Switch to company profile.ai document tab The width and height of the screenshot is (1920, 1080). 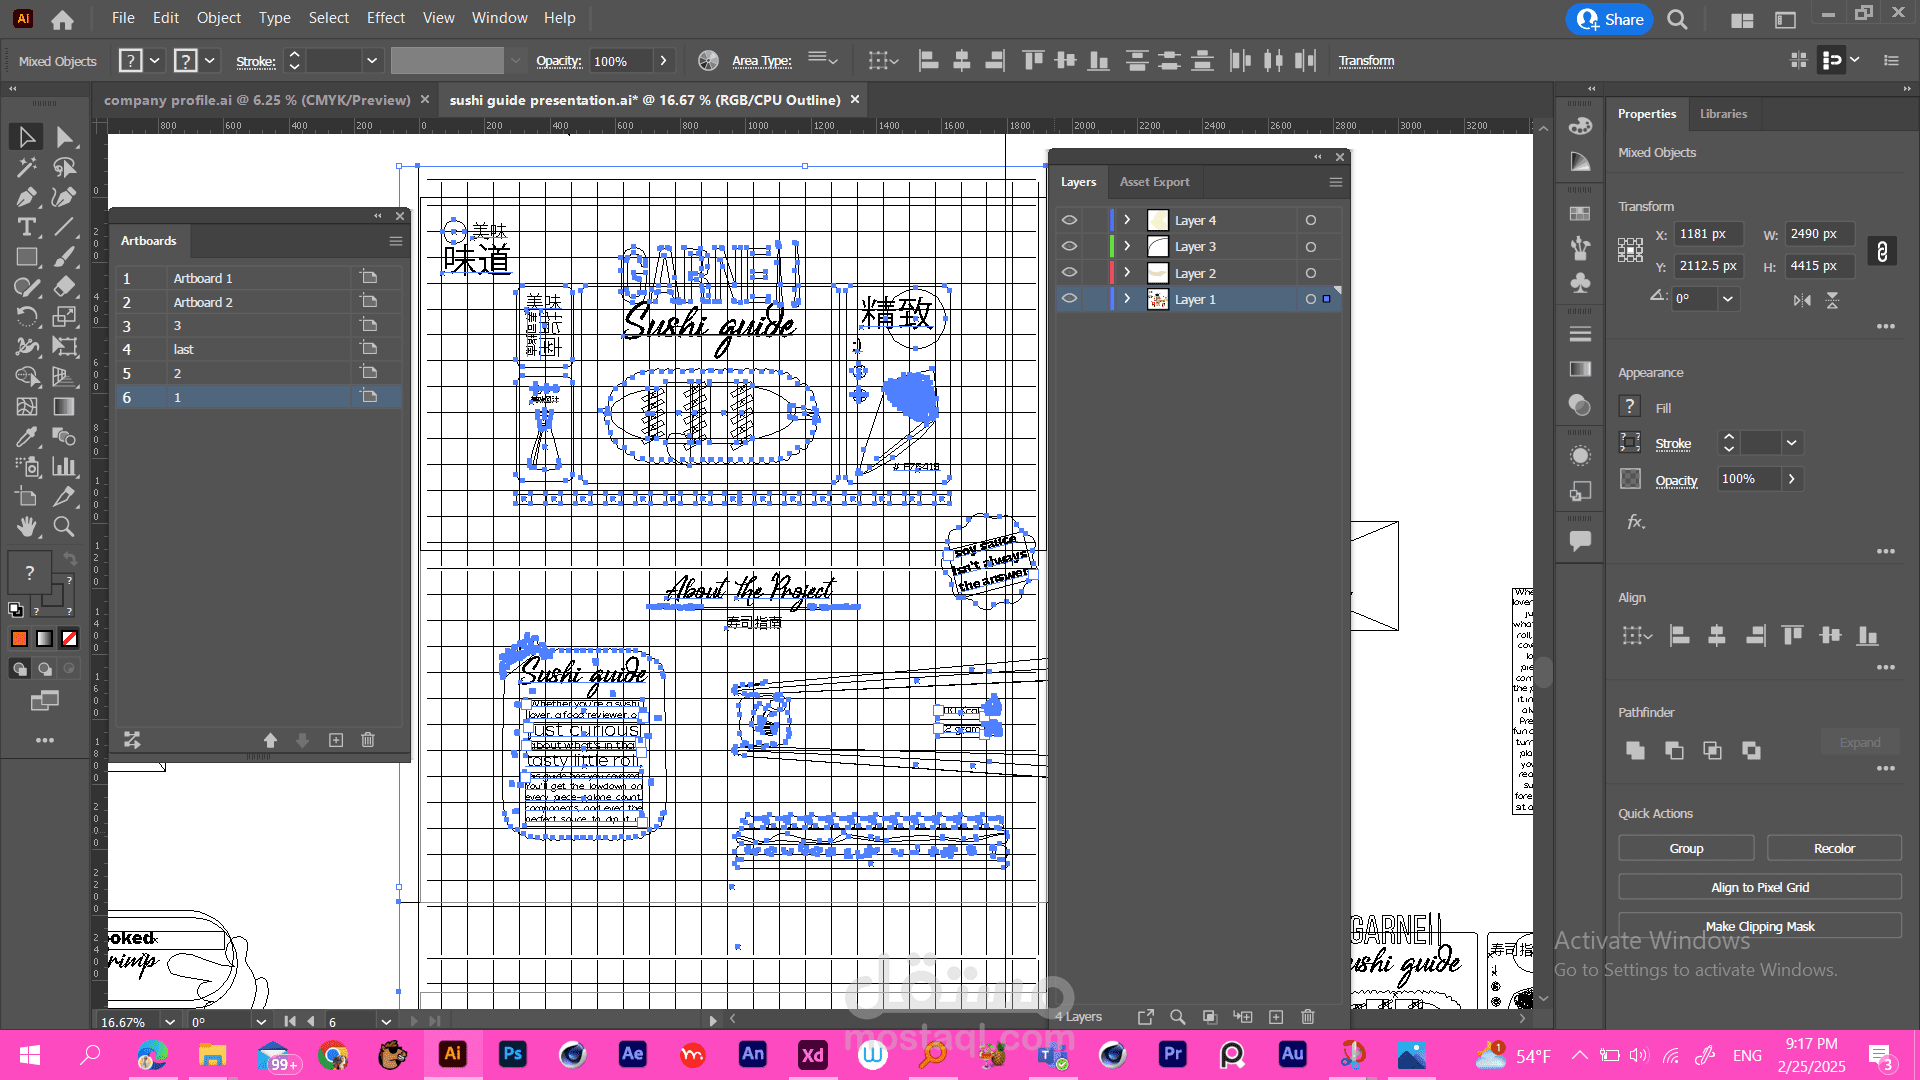click(x=257, y=100)
